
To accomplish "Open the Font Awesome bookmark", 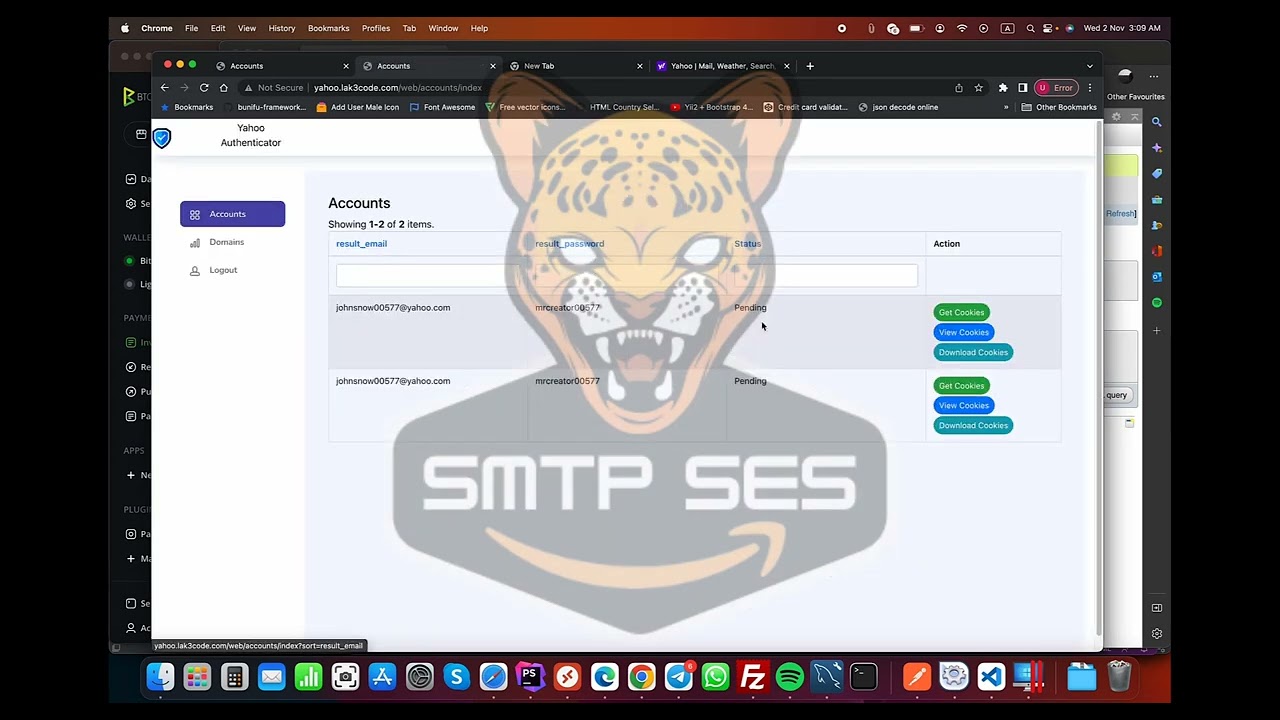I will [x=442, y=107].
